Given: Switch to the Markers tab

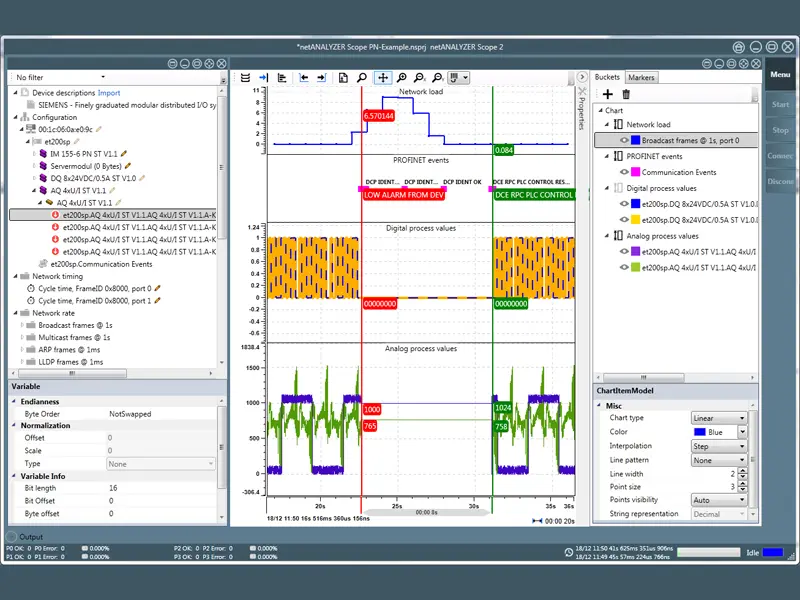Looking at the screenshot, I should click(x=641, y=76).
